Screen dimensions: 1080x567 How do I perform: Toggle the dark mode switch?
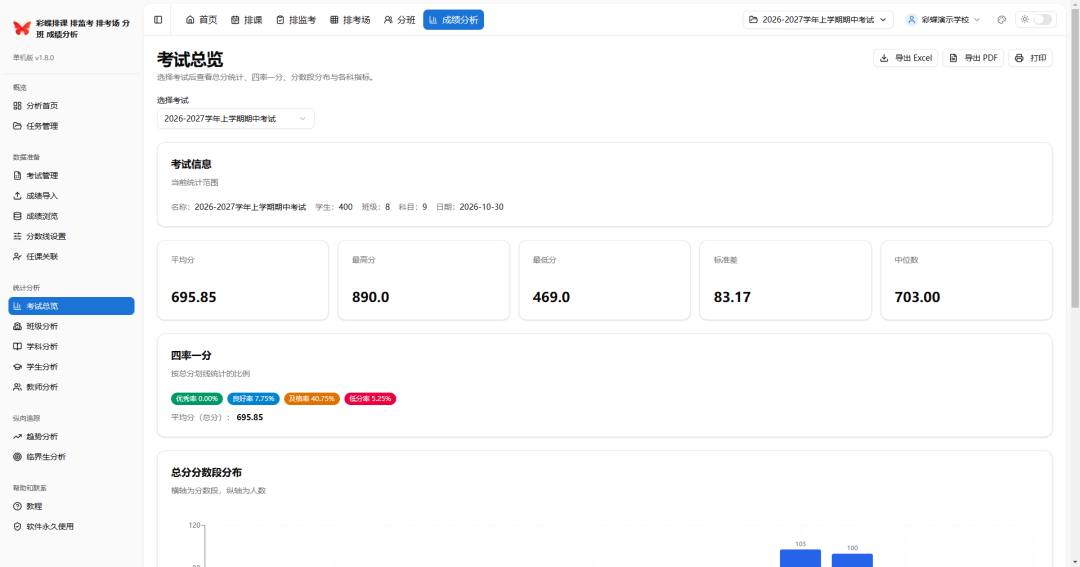(x=1043, y=20)
